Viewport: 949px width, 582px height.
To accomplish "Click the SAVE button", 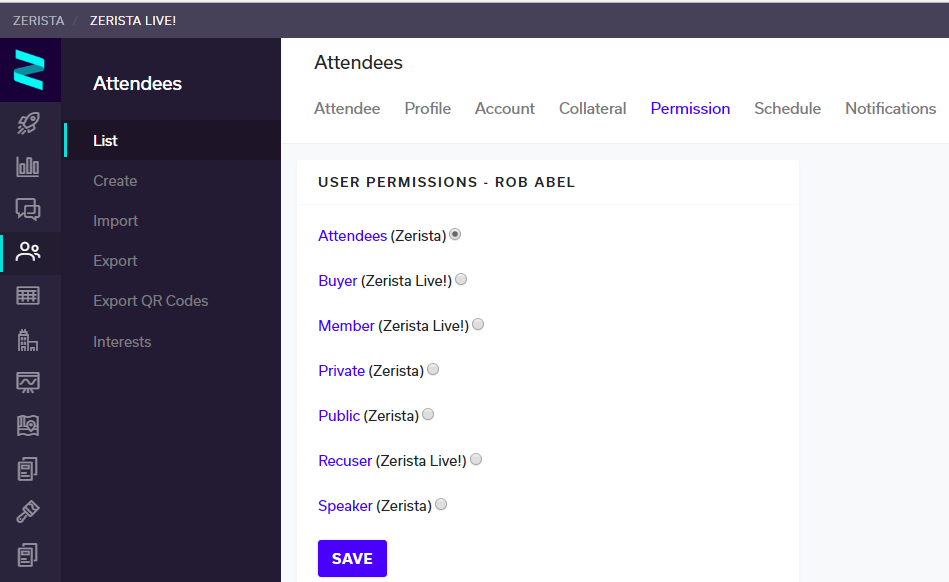I will 352,558.
